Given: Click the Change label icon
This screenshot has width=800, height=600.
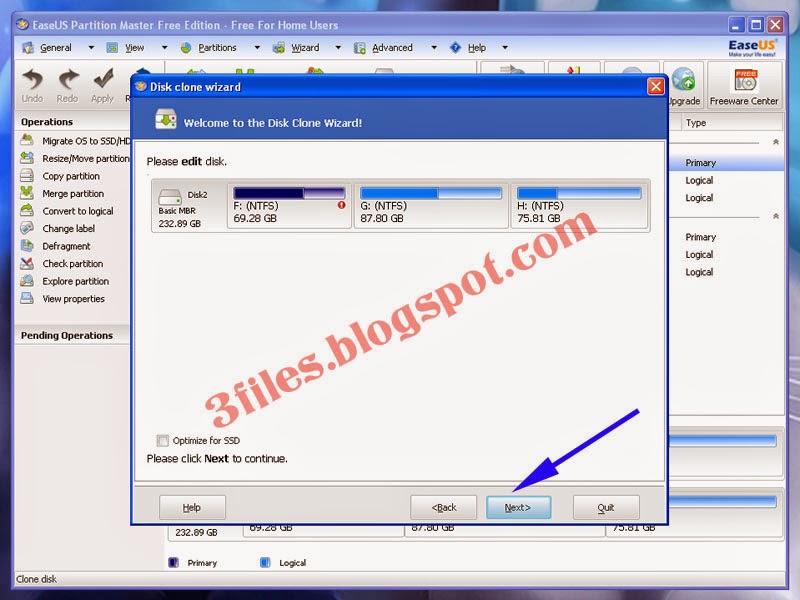Looking at the screenshot, I should pos(27,228).
